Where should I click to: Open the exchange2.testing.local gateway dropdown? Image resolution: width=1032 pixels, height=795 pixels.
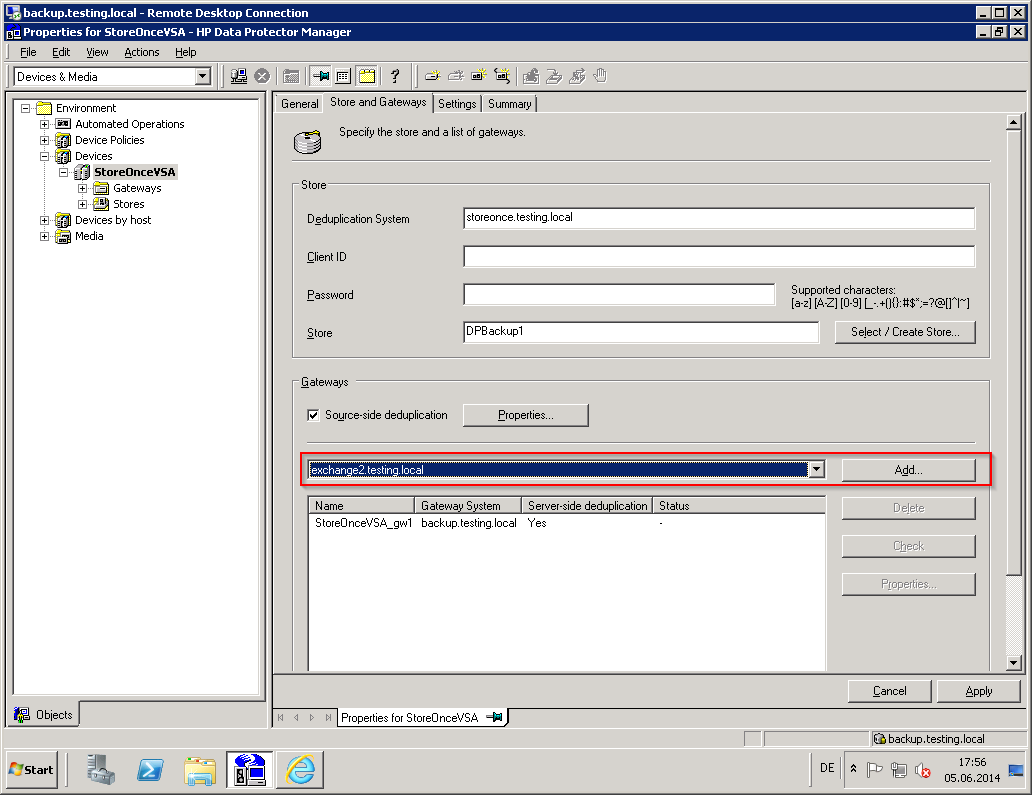click(x=816, y=469)
